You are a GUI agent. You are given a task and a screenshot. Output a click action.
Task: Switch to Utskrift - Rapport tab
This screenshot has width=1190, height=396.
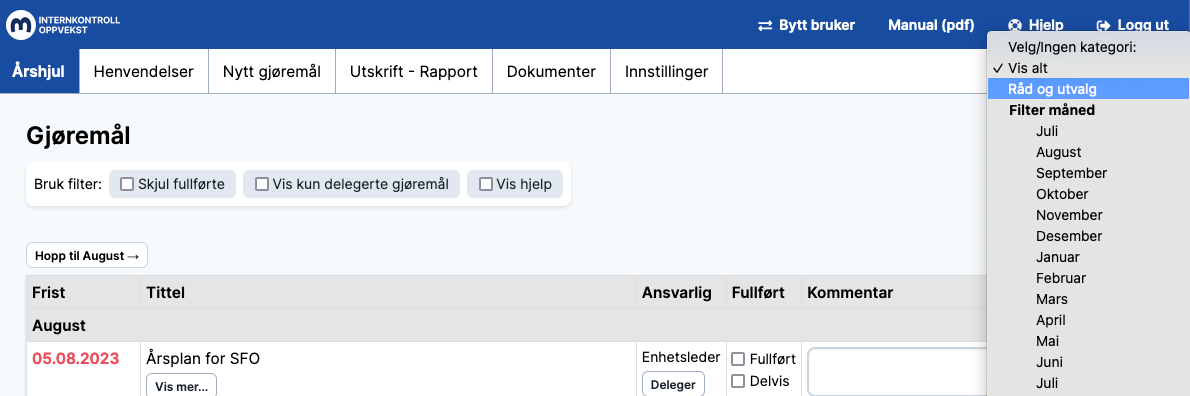point(414,71)
